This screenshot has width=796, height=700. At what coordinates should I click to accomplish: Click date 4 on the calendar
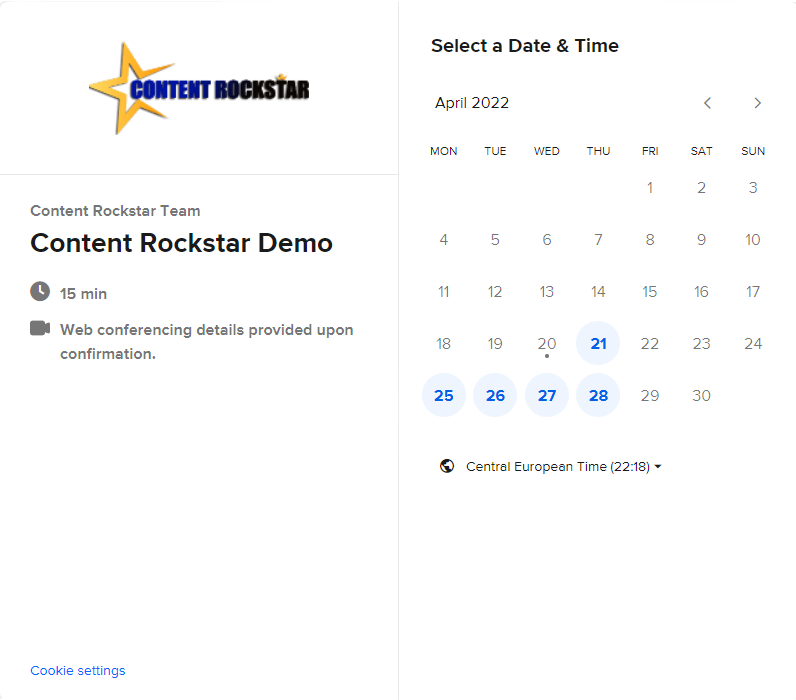click(444, 240)
